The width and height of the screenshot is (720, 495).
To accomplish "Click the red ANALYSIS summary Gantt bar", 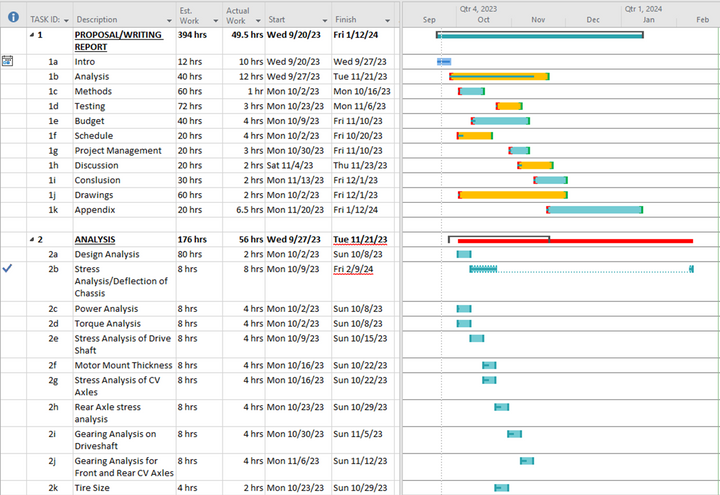I will tap(575, 241).
